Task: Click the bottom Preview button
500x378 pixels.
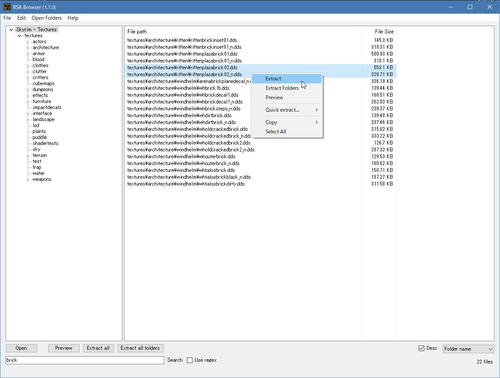Action: (x=64, y=348)
